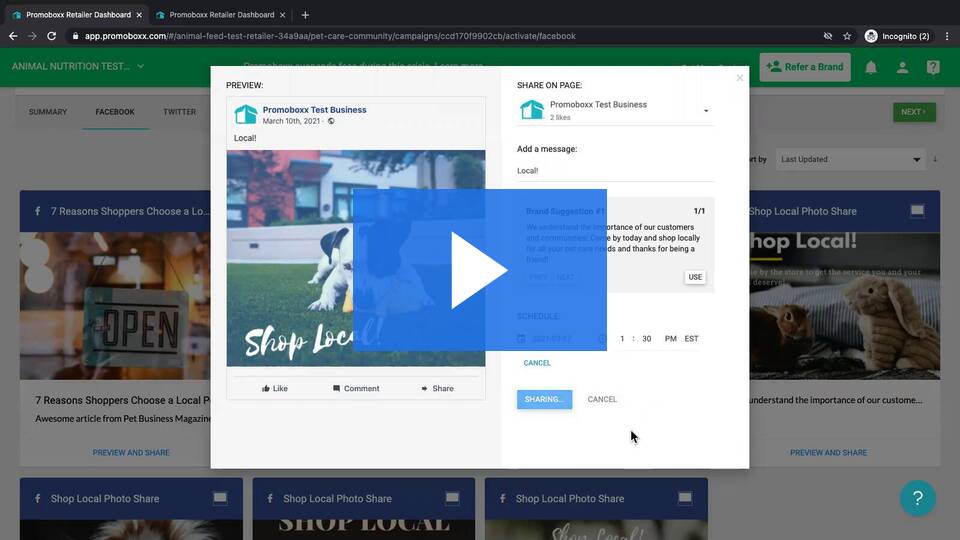The height and width of the screenshot is (540, 960).
Task: Open the Incognito profile indicator
Action: [x=897, y=36]
